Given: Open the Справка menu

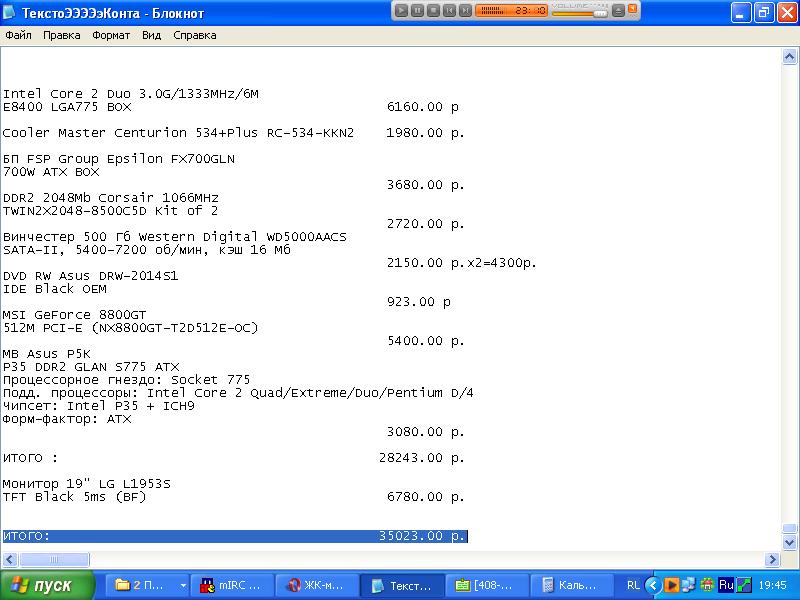Looking at the screenshot, I should (194, 35).
